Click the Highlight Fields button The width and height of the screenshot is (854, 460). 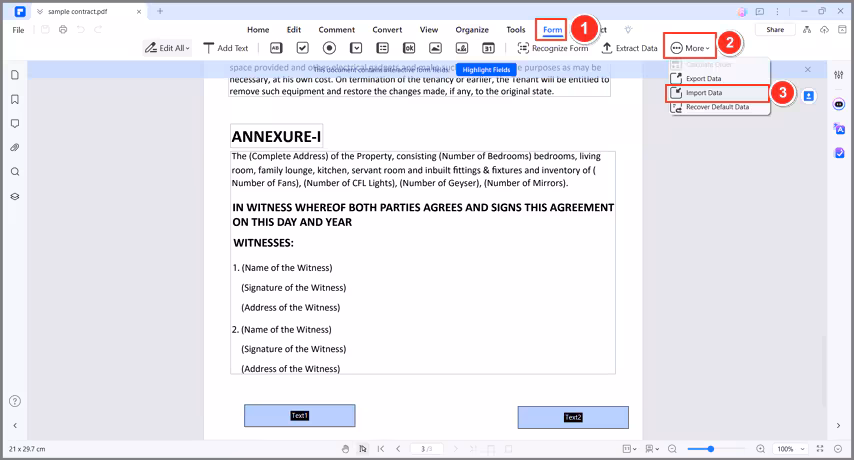tap(486, 70)
